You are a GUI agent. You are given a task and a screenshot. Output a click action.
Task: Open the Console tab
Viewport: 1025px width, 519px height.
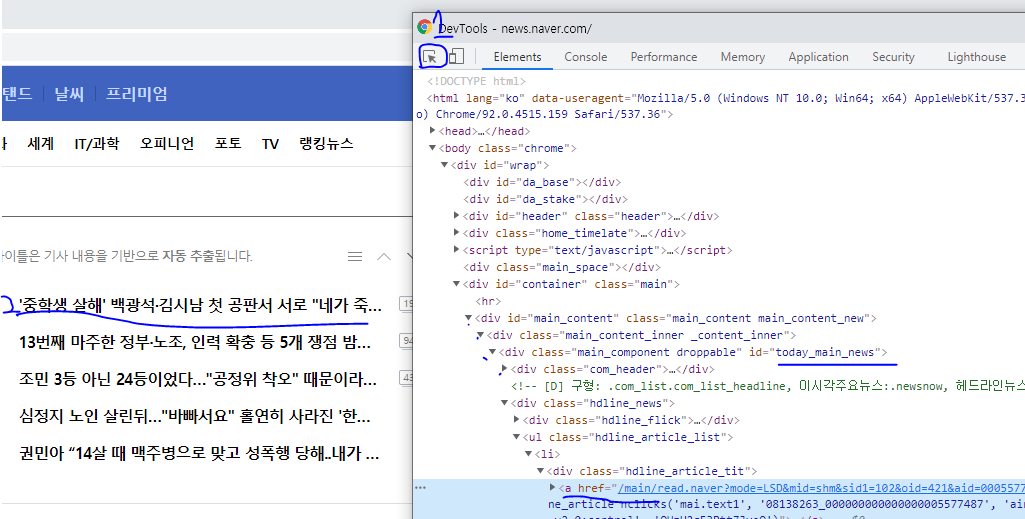(x=586, y=57)
